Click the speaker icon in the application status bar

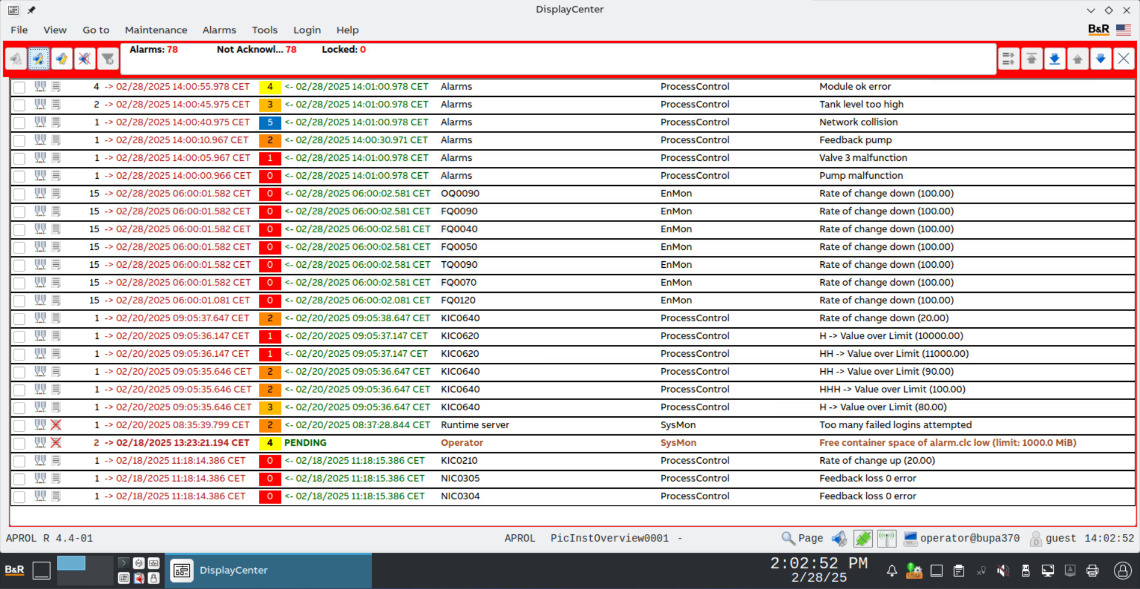(x=839, y=539)
